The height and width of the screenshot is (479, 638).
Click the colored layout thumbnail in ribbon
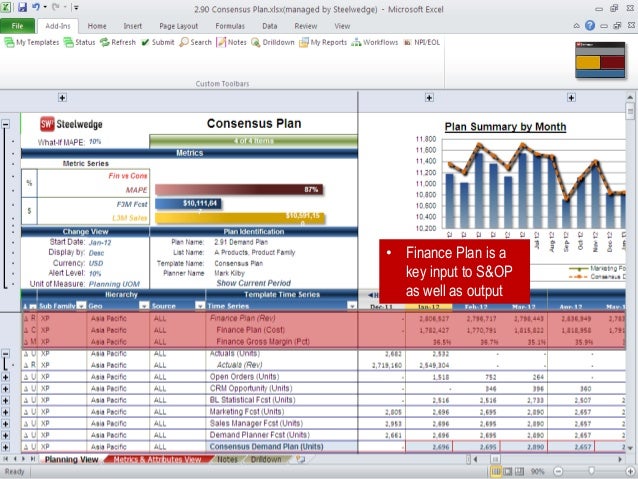[600, 60]
